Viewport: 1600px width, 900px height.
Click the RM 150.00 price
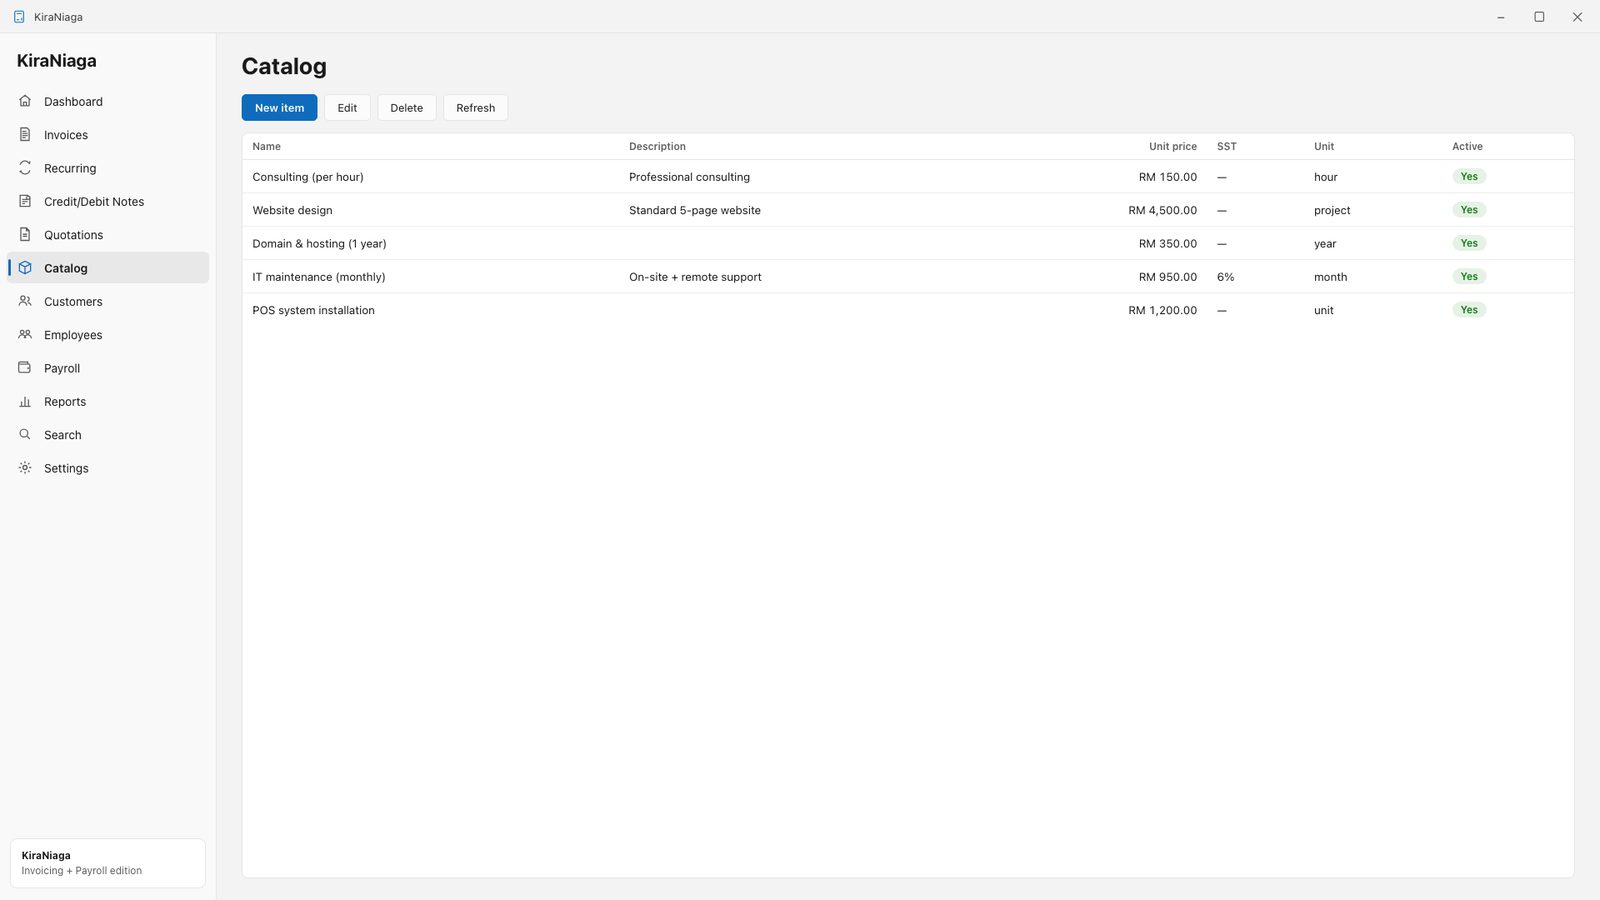tap(1167, 177)
